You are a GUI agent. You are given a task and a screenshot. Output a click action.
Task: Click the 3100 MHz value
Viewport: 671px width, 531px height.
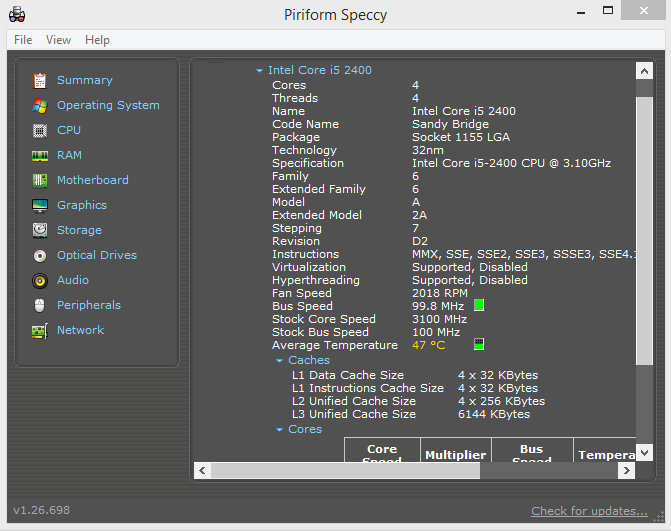coord(439,319)
